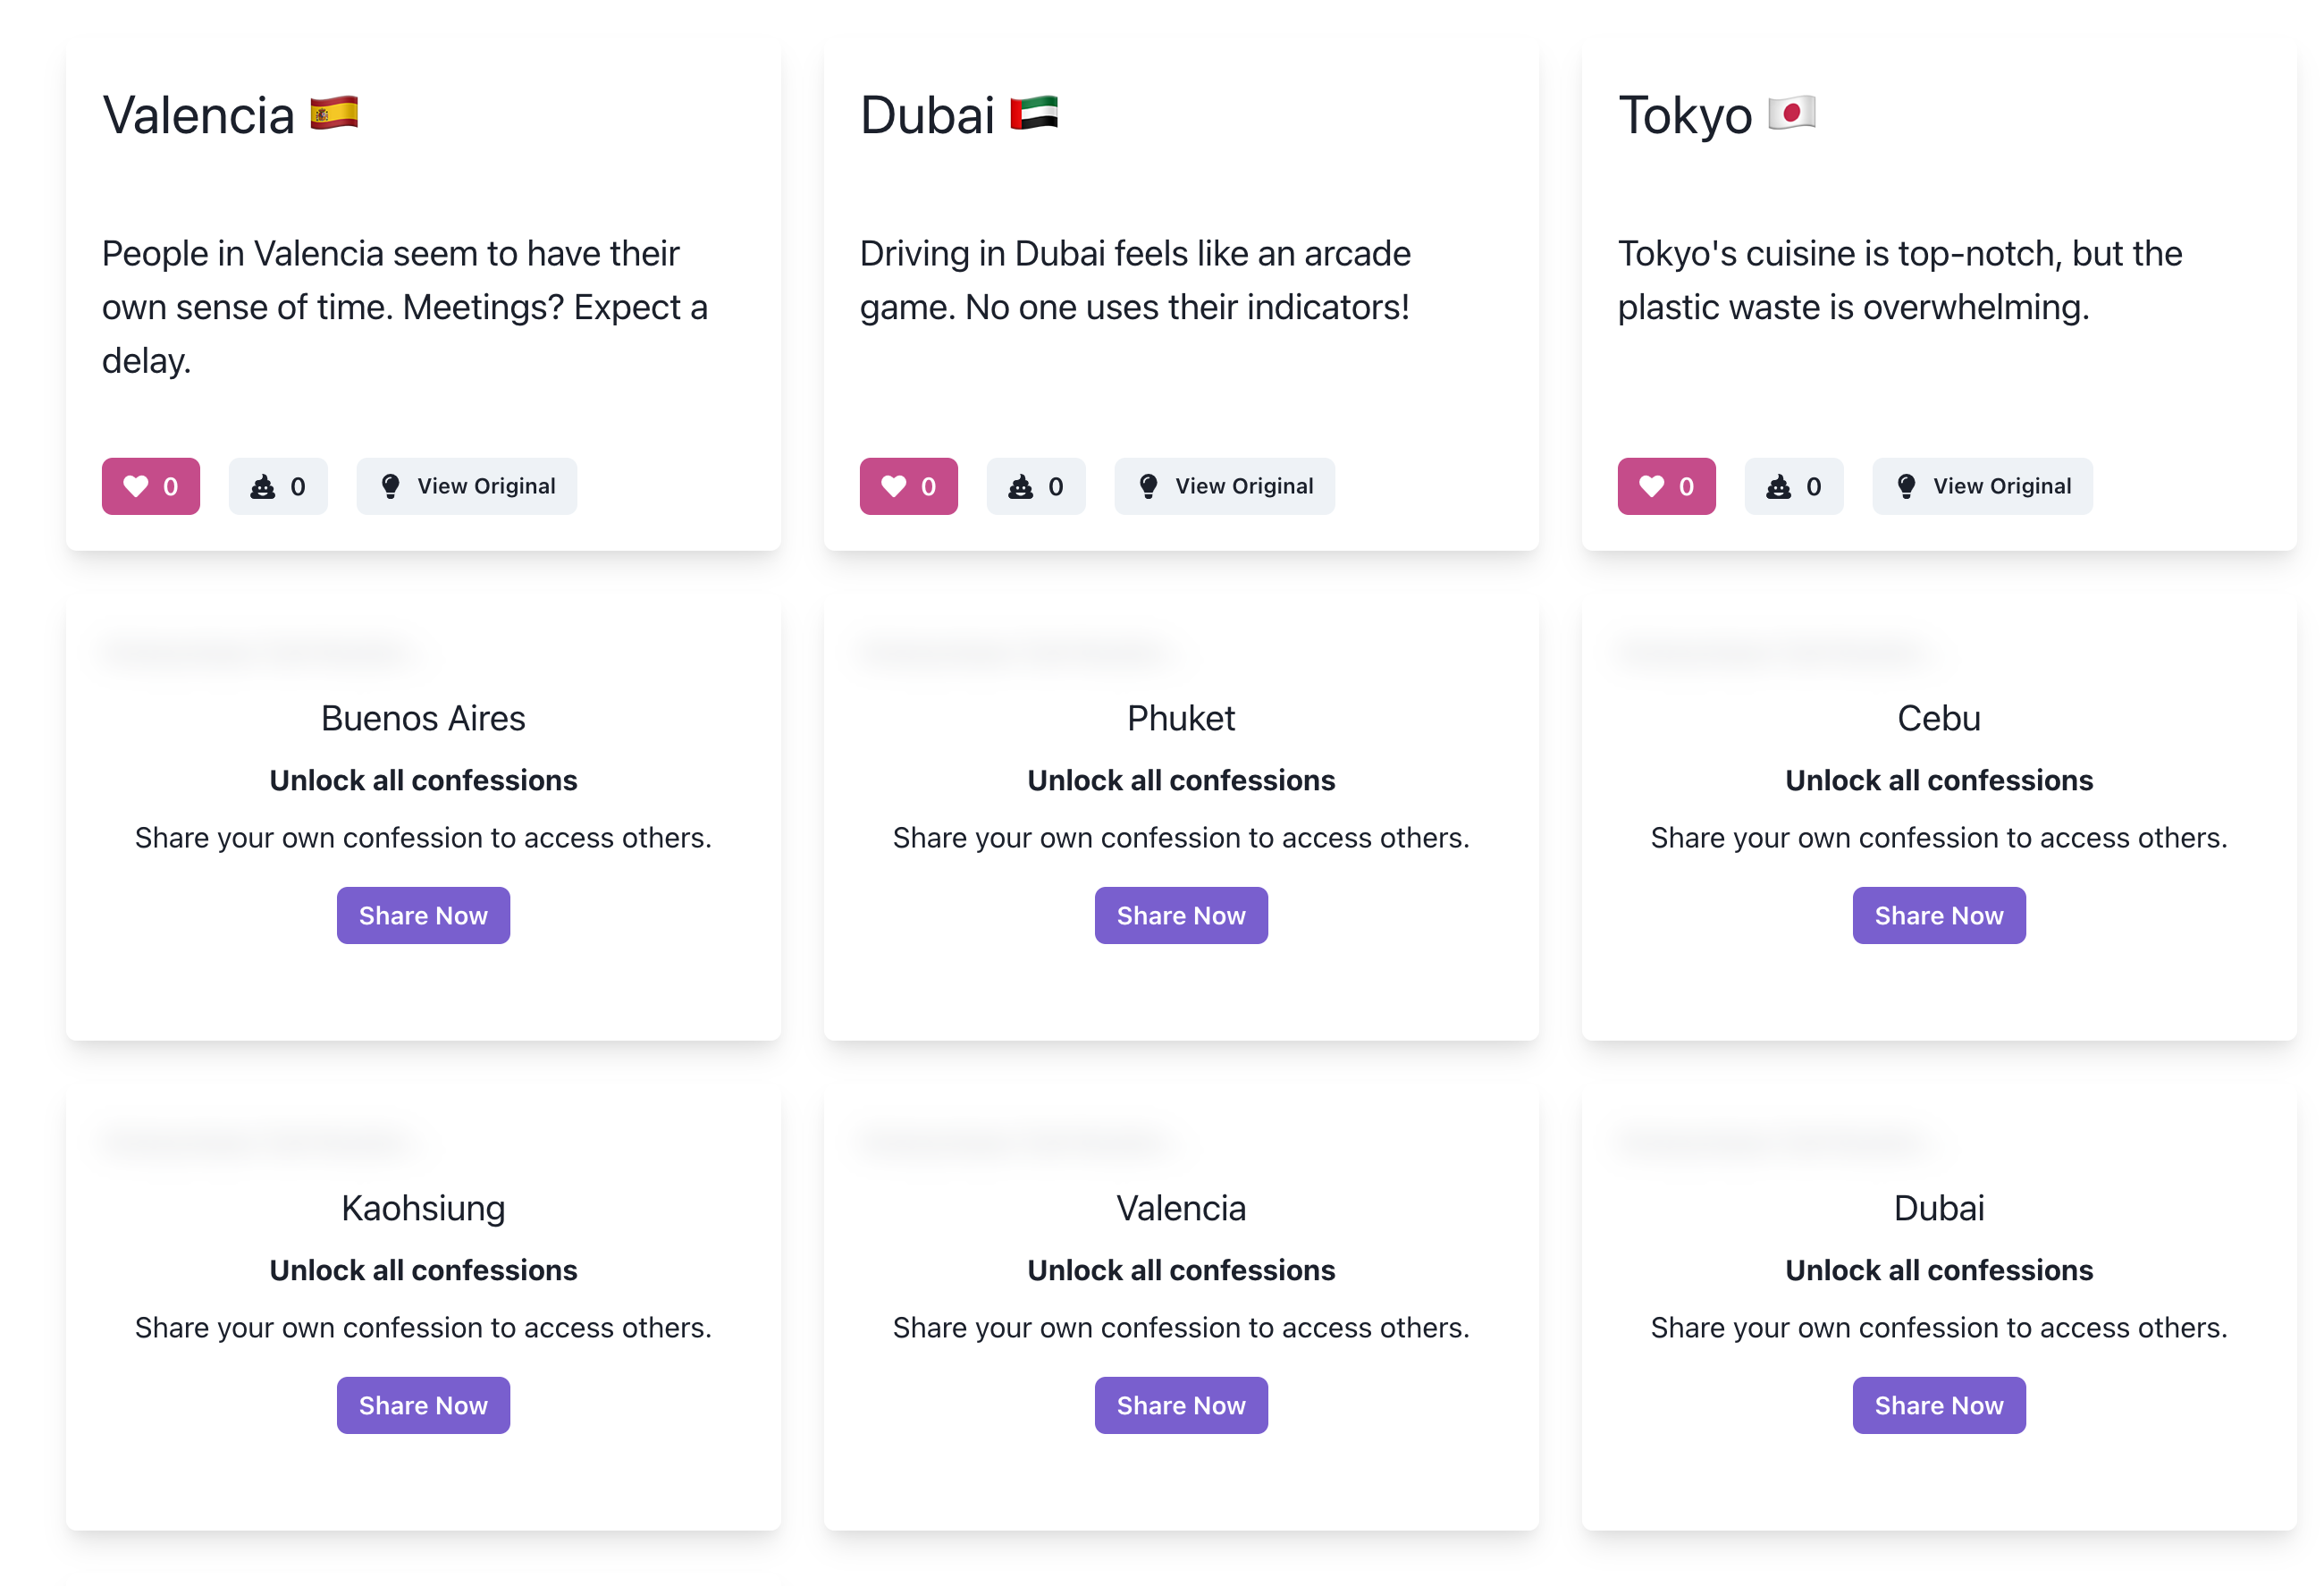Click the Japan flag beside Tokyo title
Screen dimensions: 2324x1586
coord(1791,113)
